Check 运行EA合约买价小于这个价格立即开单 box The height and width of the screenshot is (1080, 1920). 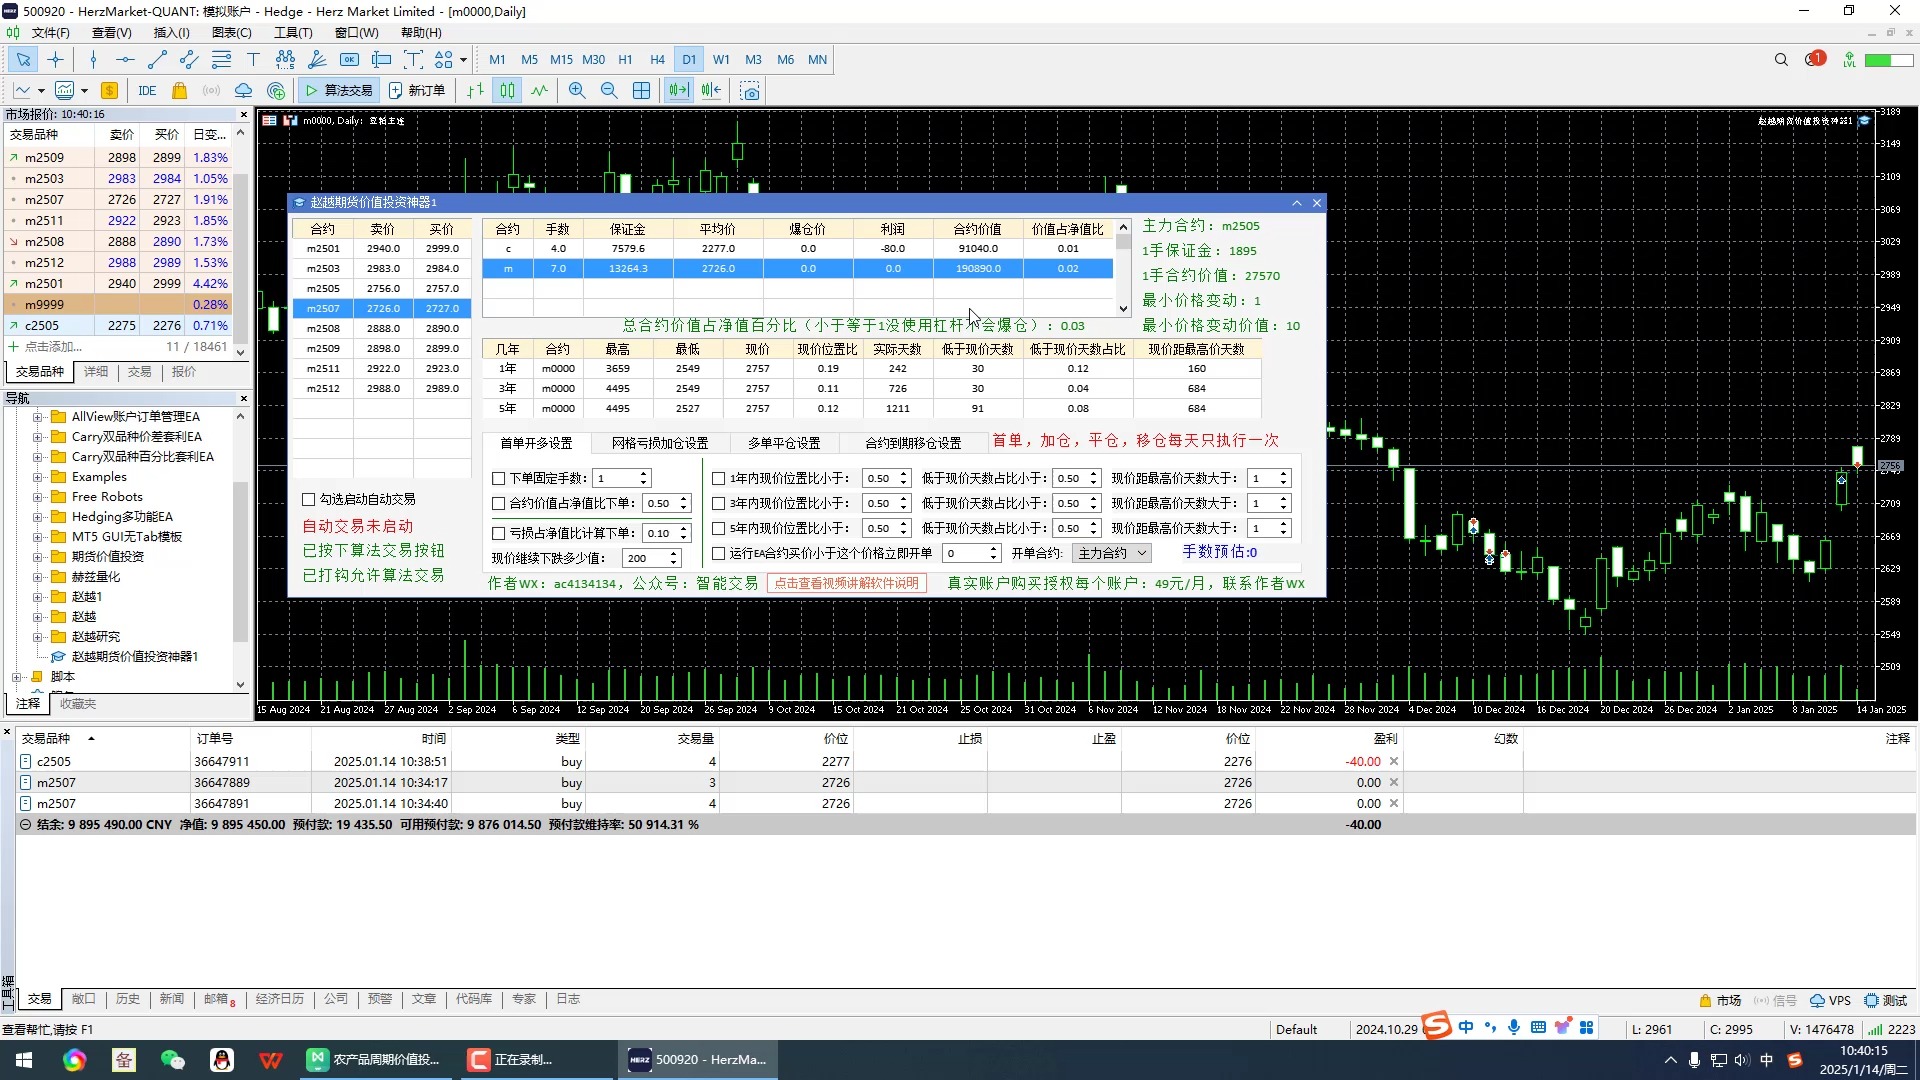pyautogui.click(x=718, y=553)
